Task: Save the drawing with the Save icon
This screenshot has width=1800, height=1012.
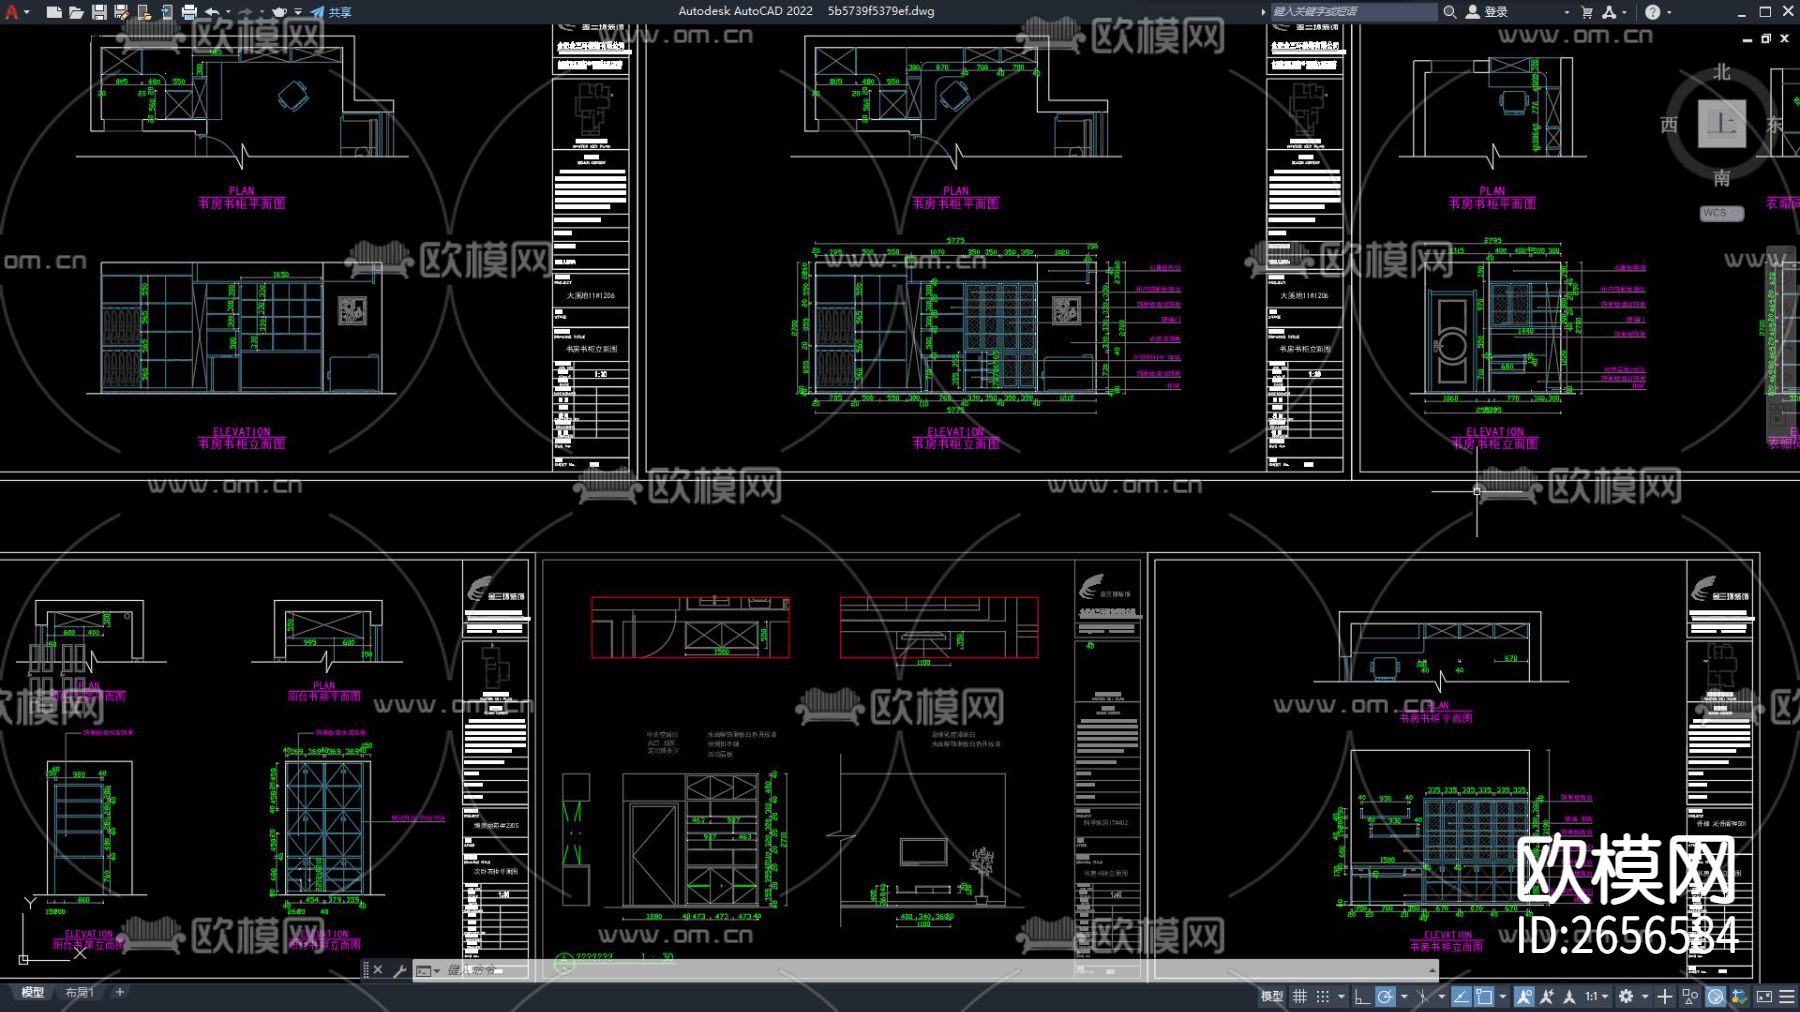Action: pos(99,12)
